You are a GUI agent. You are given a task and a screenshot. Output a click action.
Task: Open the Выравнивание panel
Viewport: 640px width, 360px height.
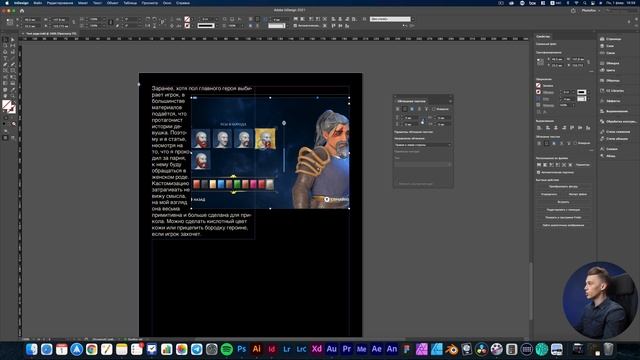tap(614, 111)
